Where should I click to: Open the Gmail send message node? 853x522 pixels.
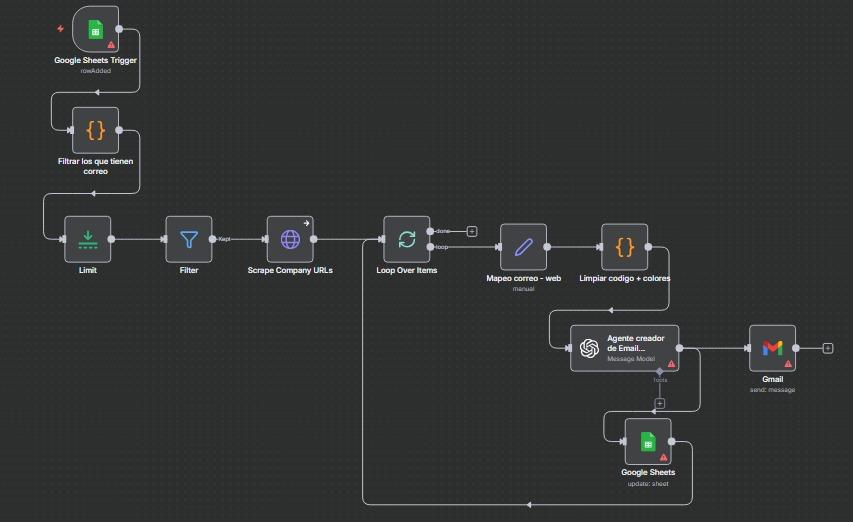pos(772,348)
